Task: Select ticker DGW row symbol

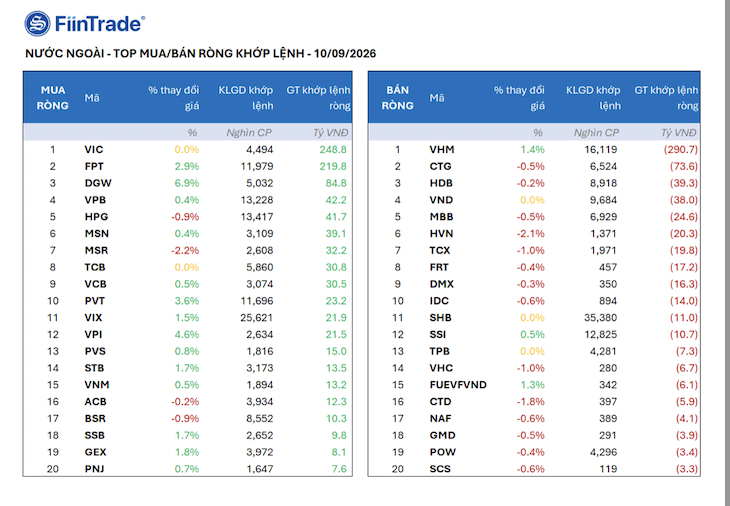Action: (x=98, y=183)
